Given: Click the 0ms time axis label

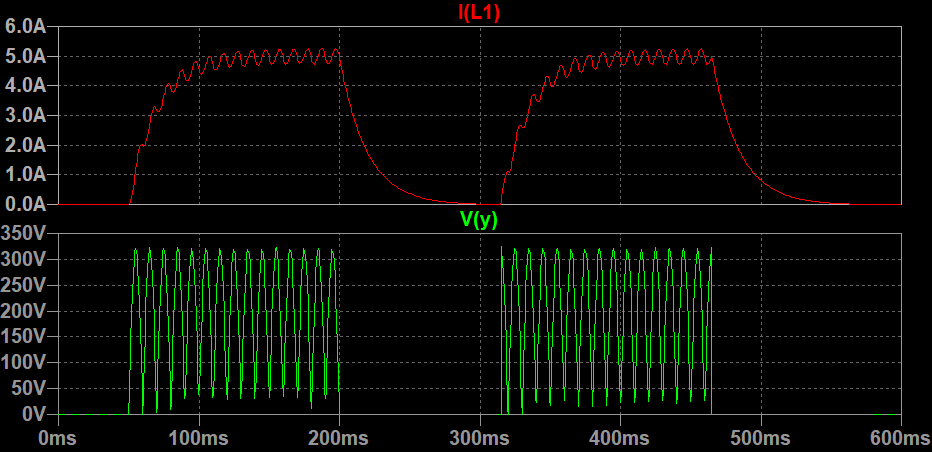Looking at the screenshot, I should tap(58, 439).
